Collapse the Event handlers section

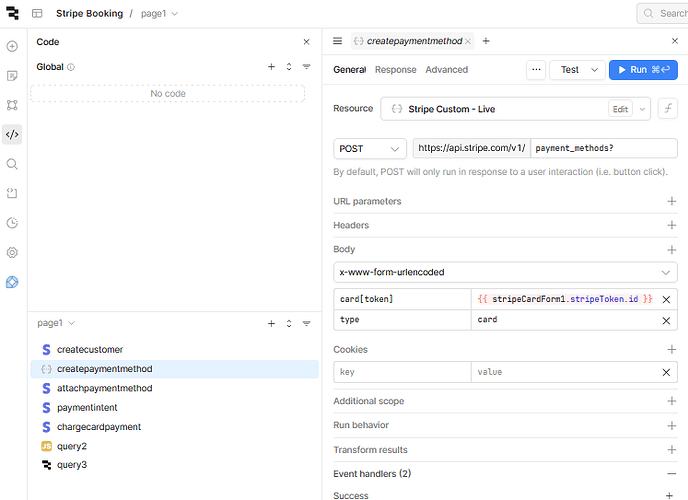pos(671,474)
